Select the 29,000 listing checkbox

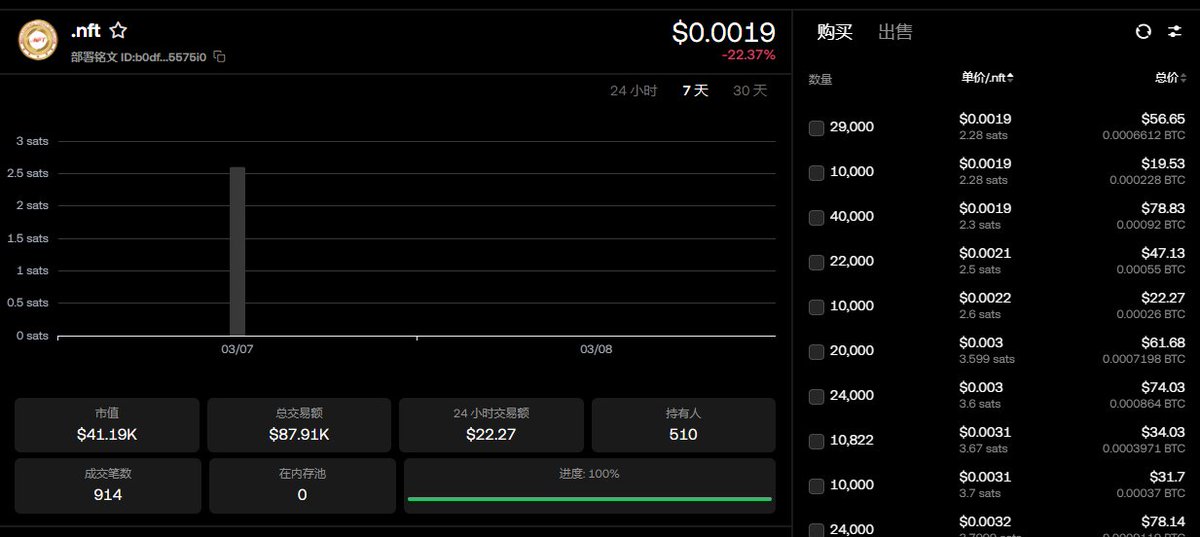(x=816, y=128)
